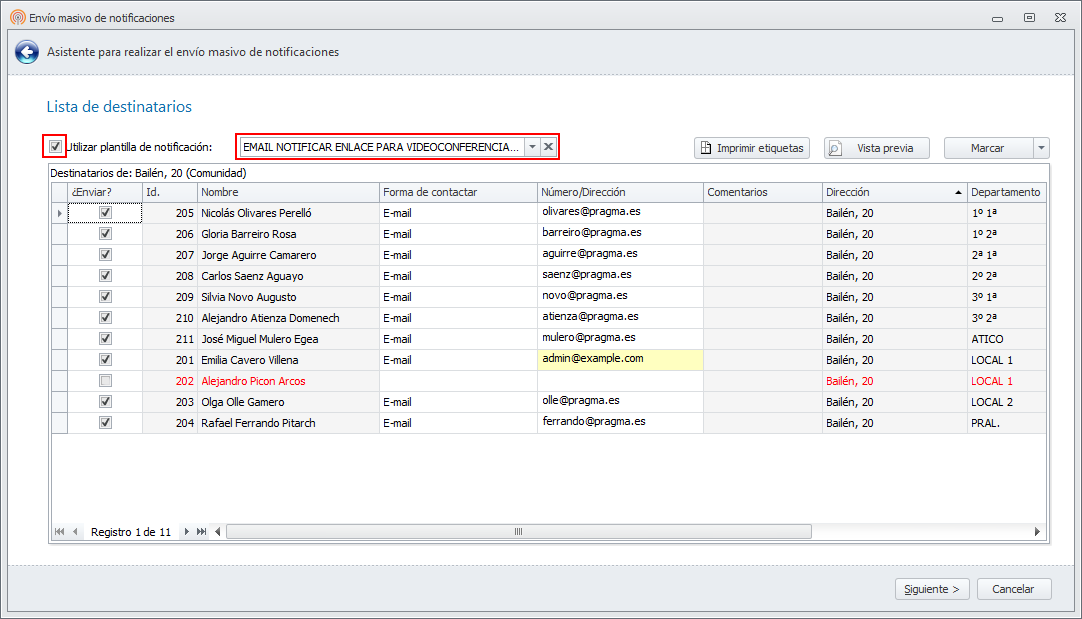
Task: Select E-mail contact cell for Olga Olle Gamero
Action: click(458, 402)
